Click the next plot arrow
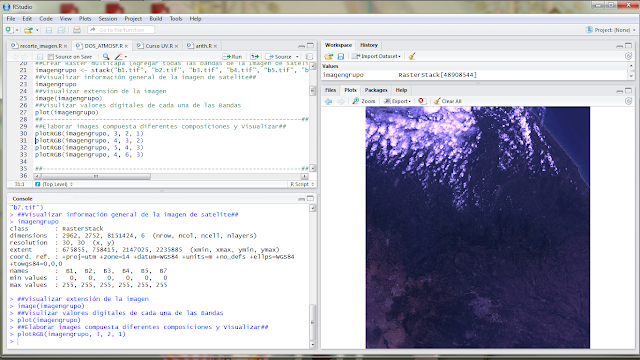 pos(341,101)
